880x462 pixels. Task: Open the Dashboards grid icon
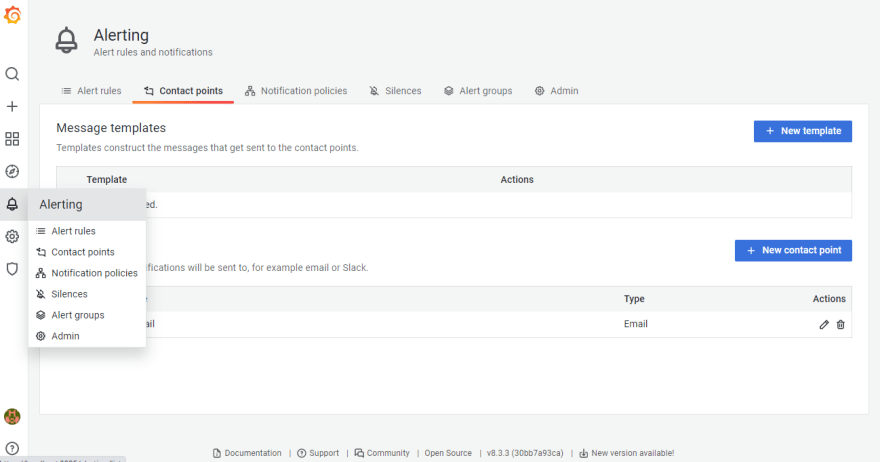(12, 139)
